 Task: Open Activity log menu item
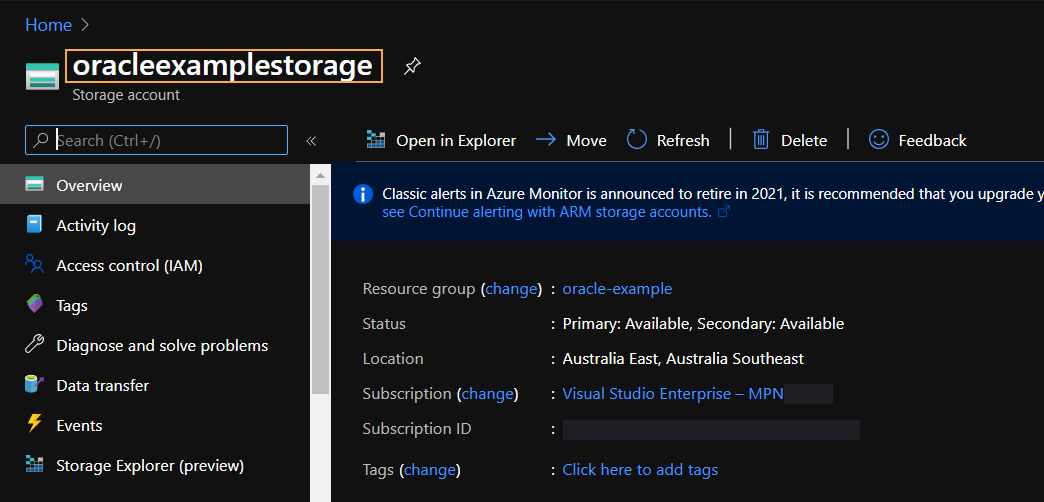[x=154, y=225]
